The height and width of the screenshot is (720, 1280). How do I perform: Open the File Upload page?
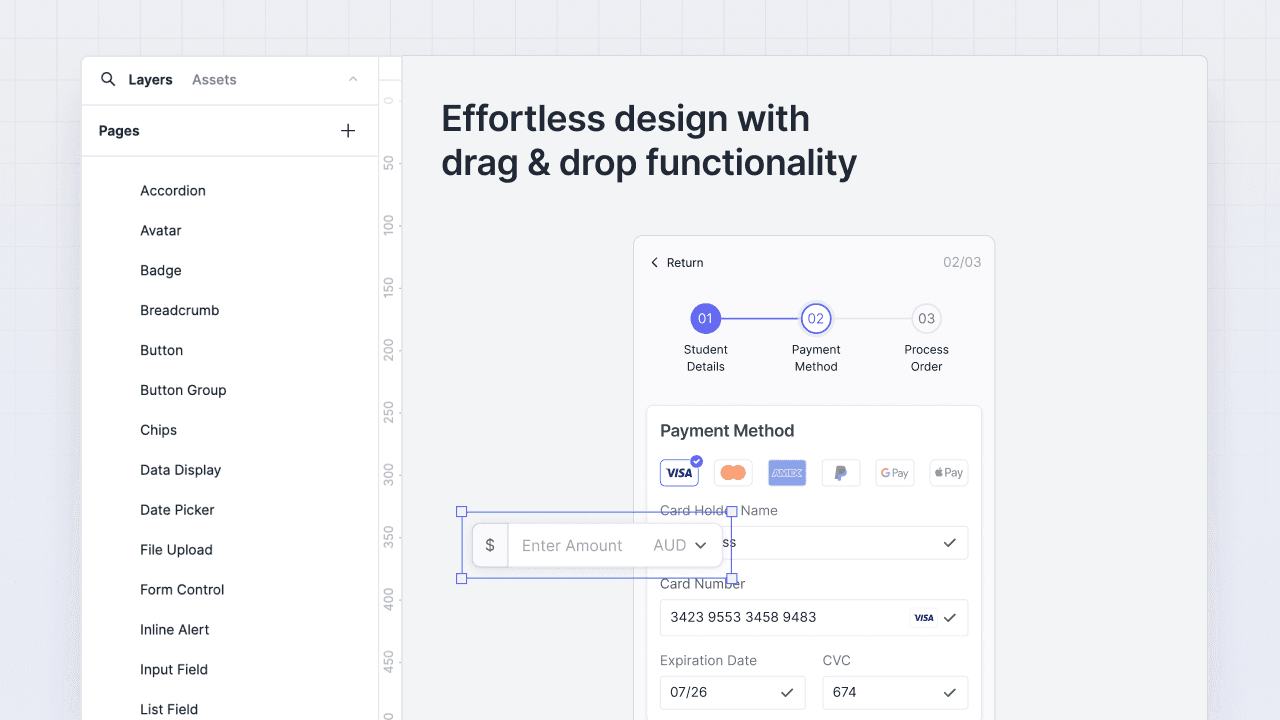[177, 550]
